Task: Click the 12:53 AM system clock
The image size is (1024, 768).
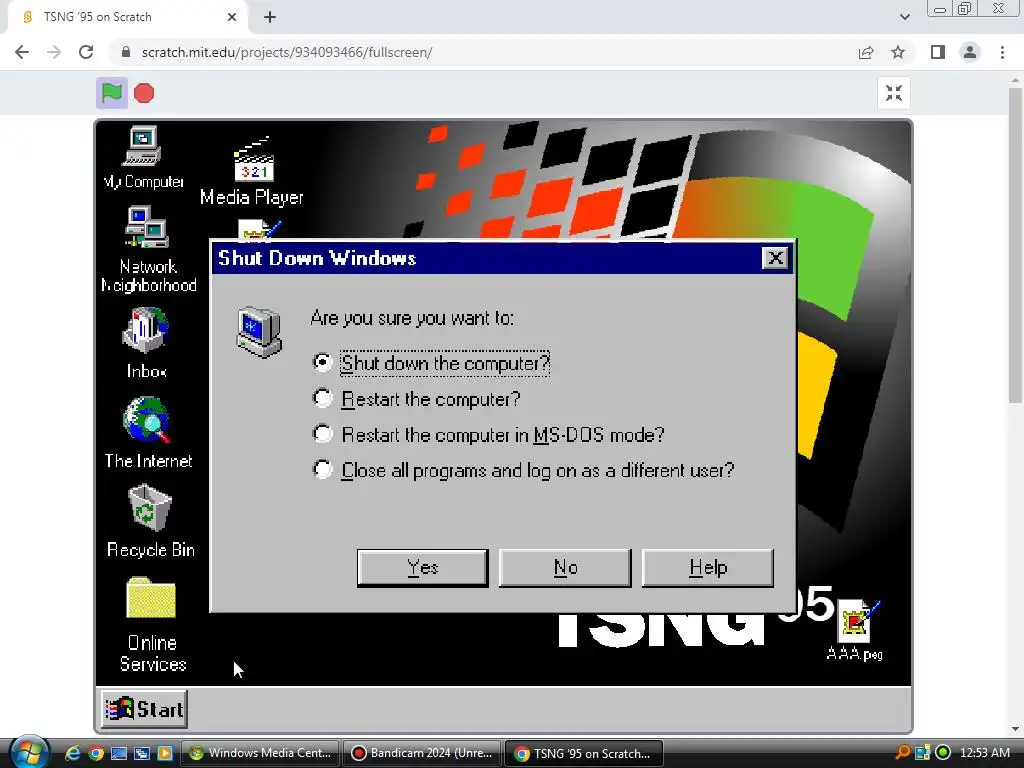Action: point(985,752)
